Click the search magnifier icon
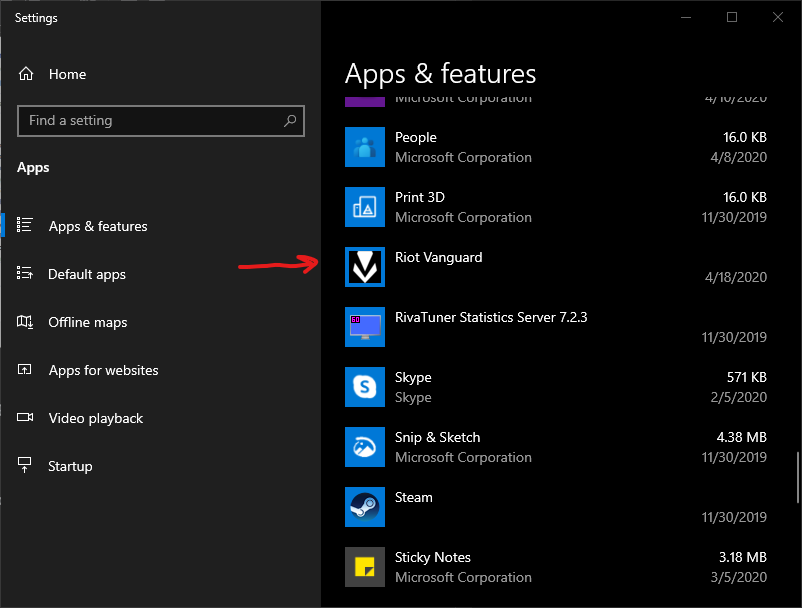The height and width of the screenshot is (608, 802). pos(290,121)
